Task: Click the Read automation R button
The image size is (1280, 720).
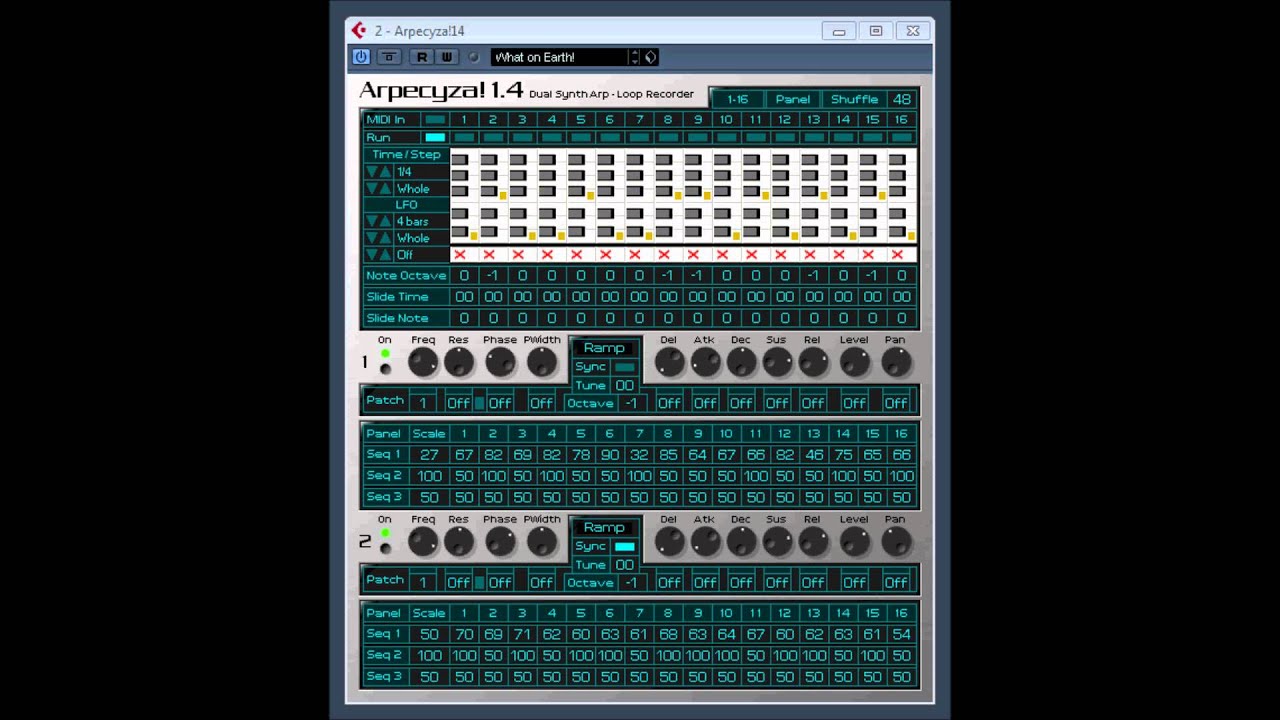Action: [422, 57]
